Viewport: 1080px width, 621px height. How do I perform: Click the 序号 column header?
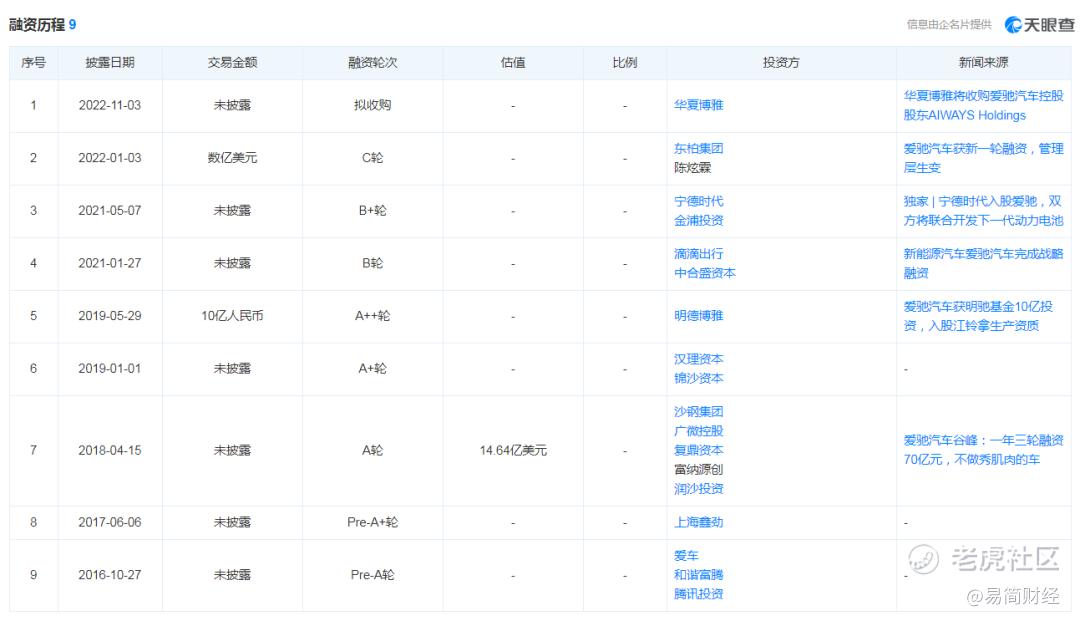[33, 63]
